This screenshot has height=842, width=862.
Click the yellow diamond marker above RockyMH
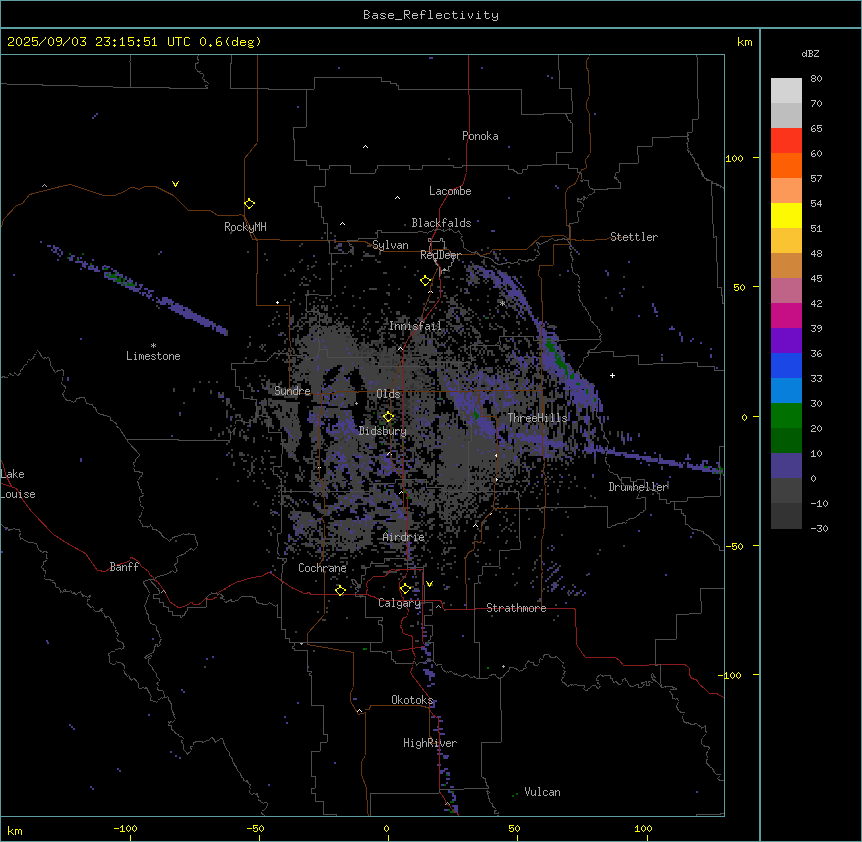250,204
